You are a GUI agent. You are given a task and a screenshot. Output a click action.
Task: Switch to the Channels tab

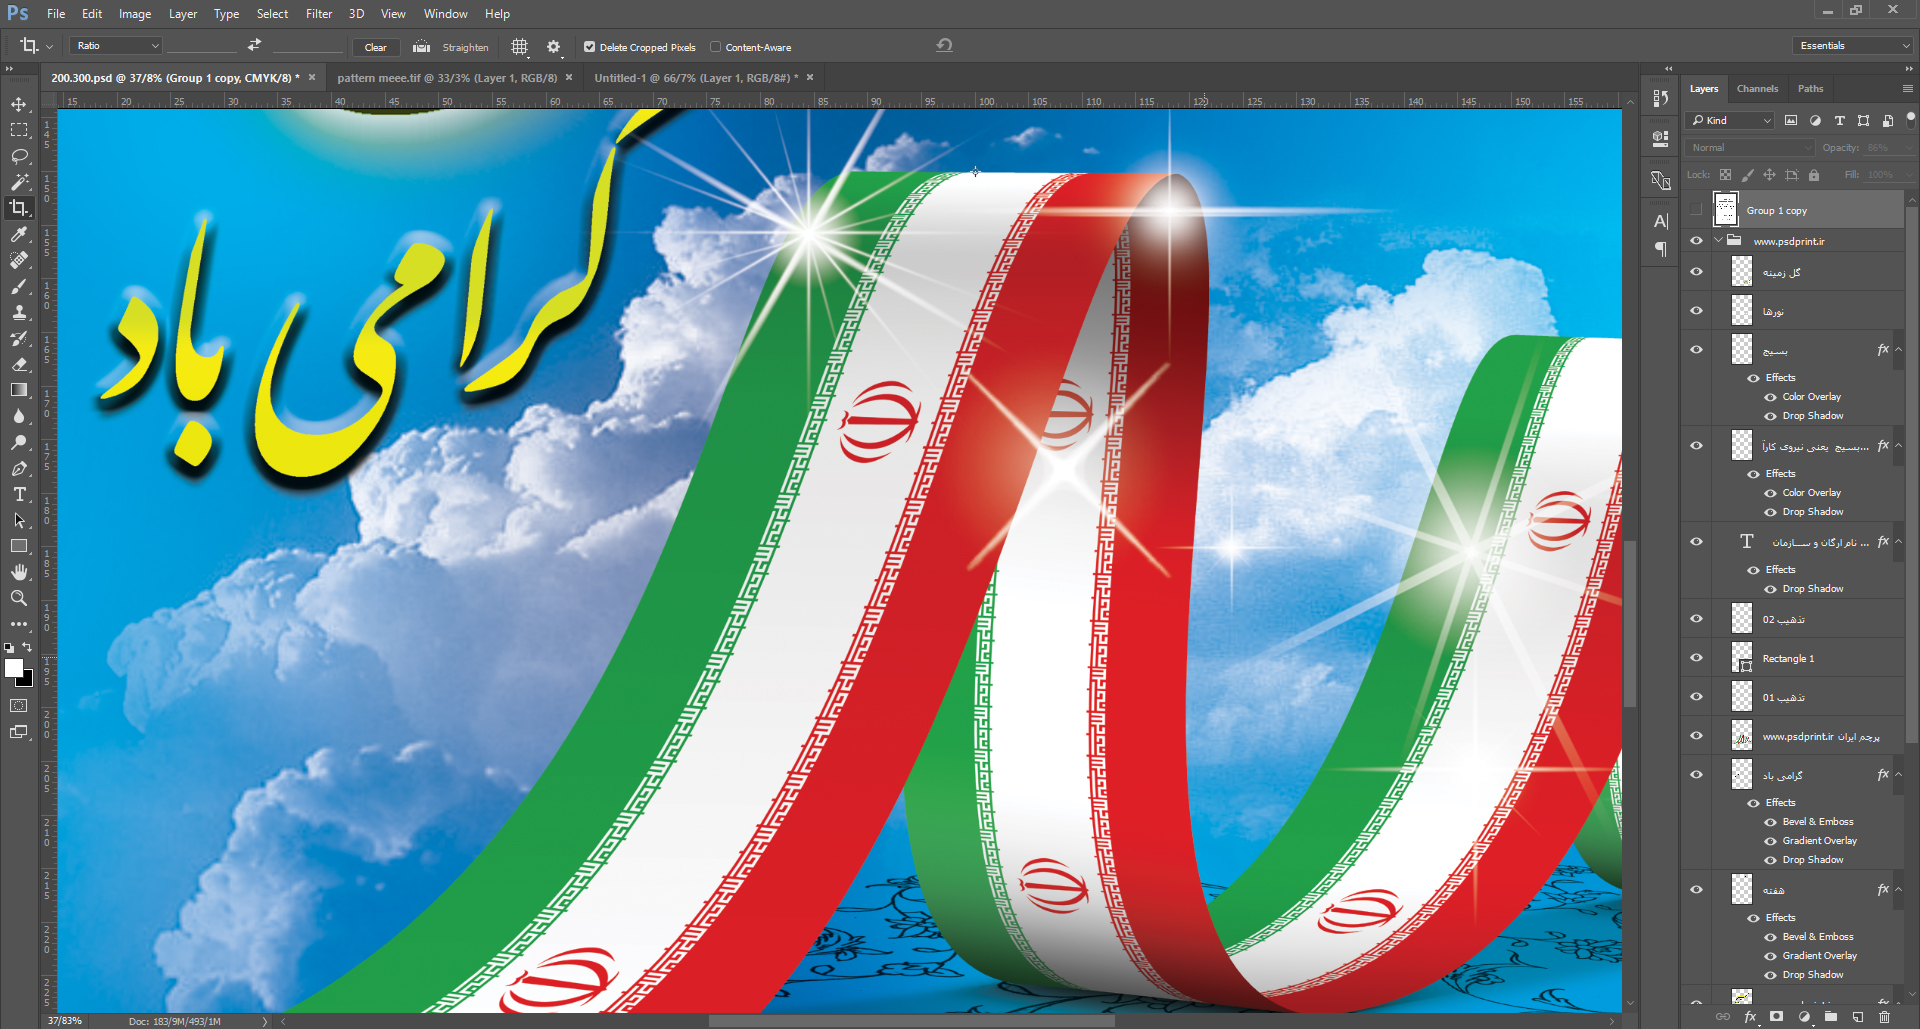click(x=1757, y=89)
